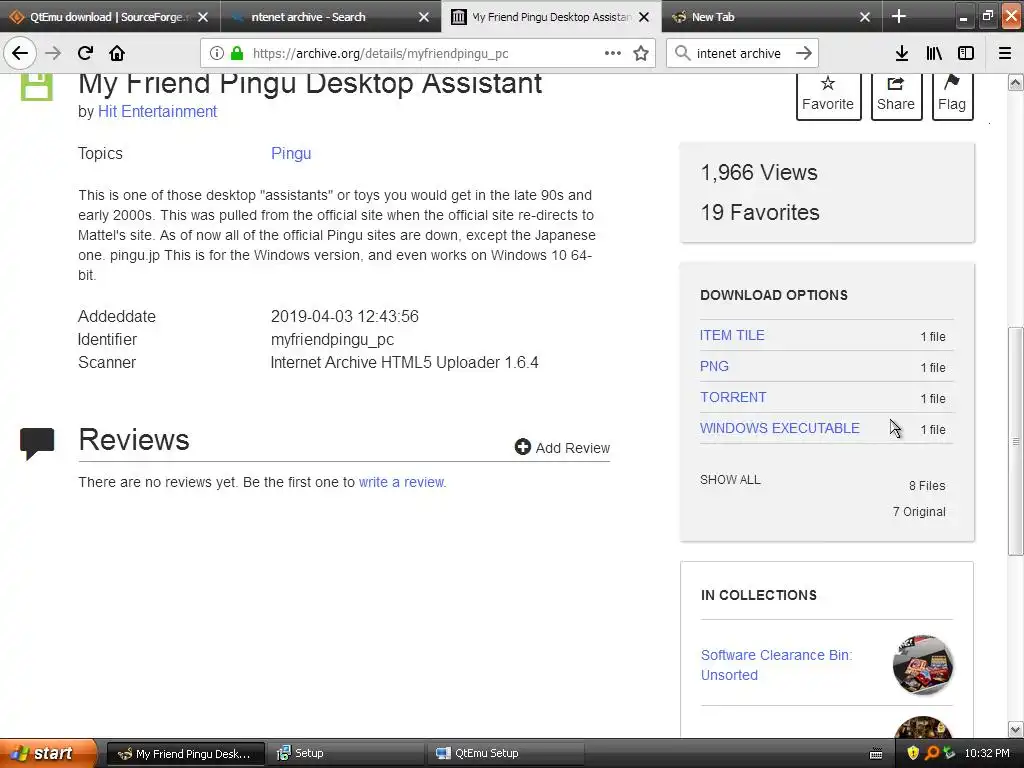Switch to QtEmu download SourceForge tab

tap(108, 17)
